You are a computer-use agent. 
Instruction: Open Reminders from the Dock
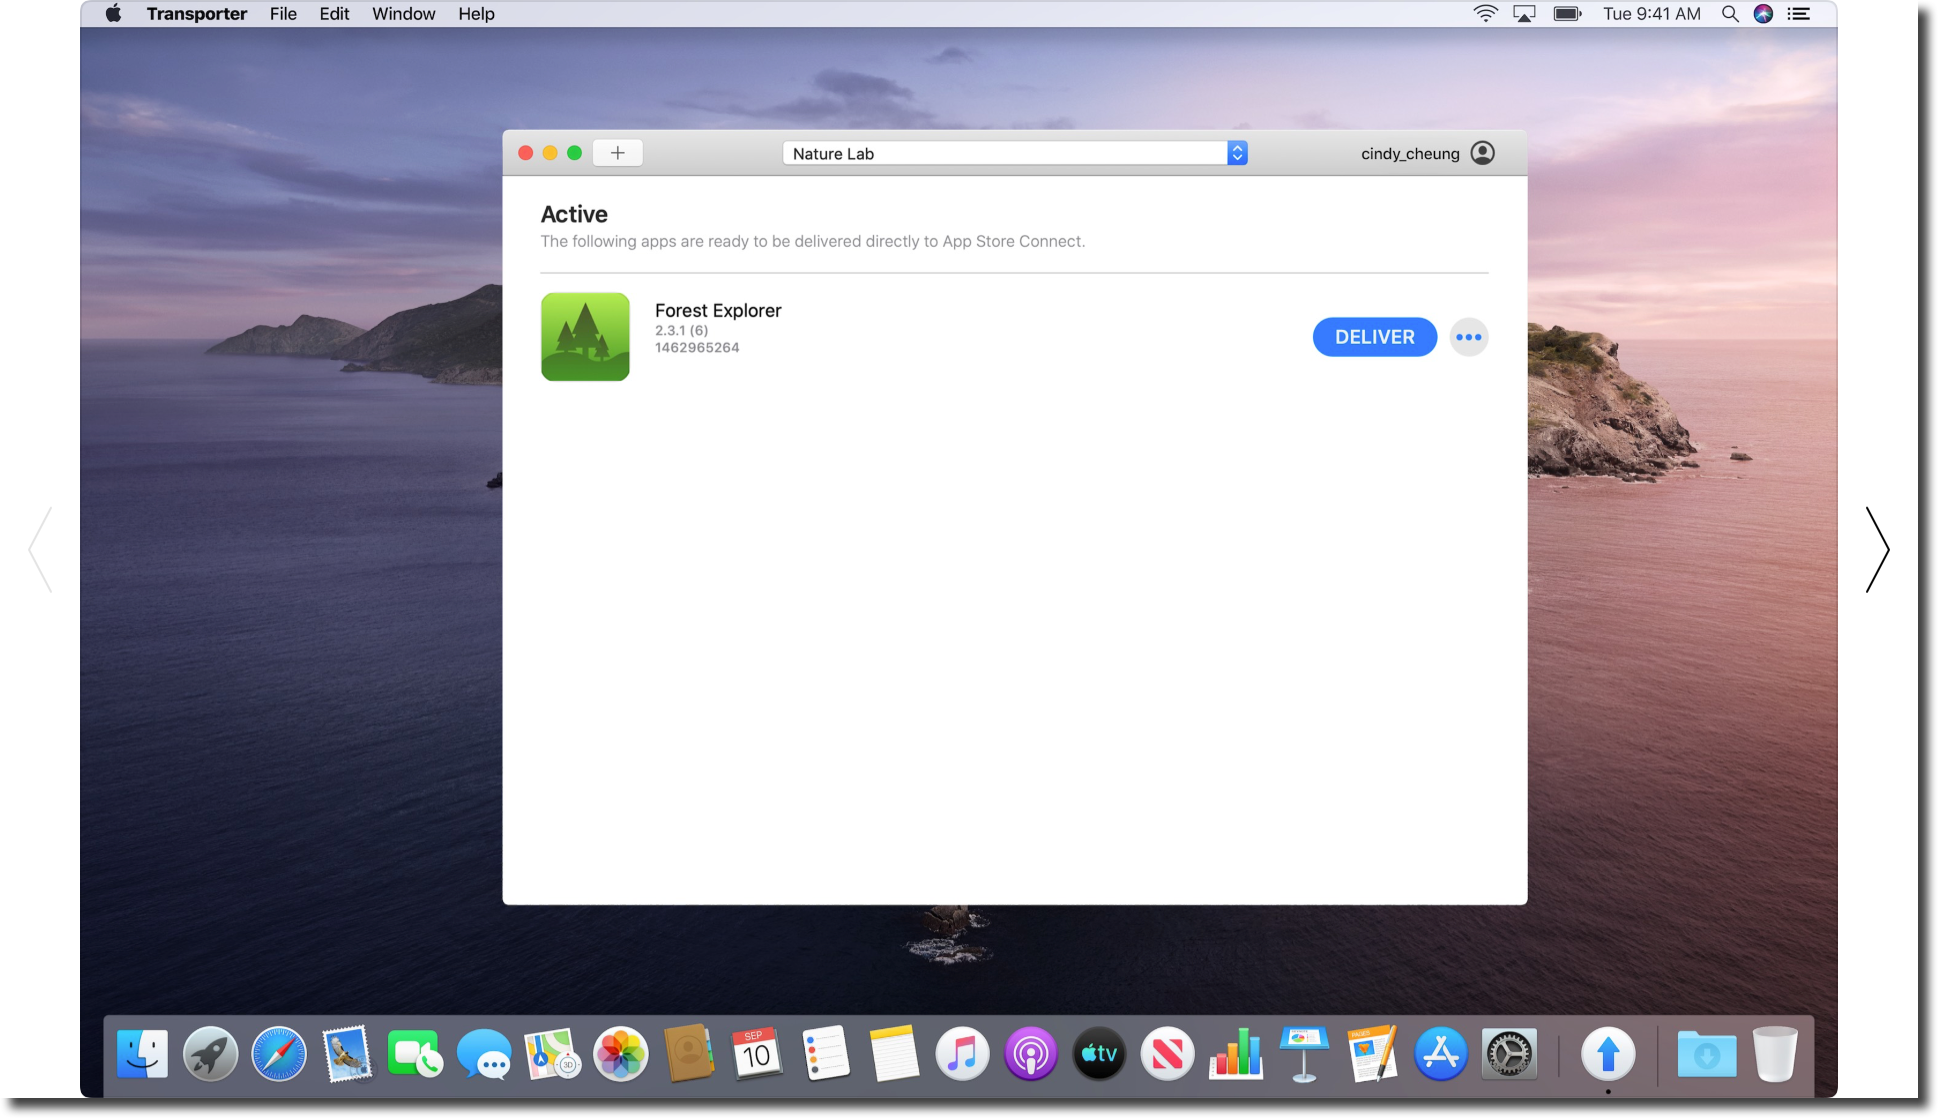[826, 1054]
